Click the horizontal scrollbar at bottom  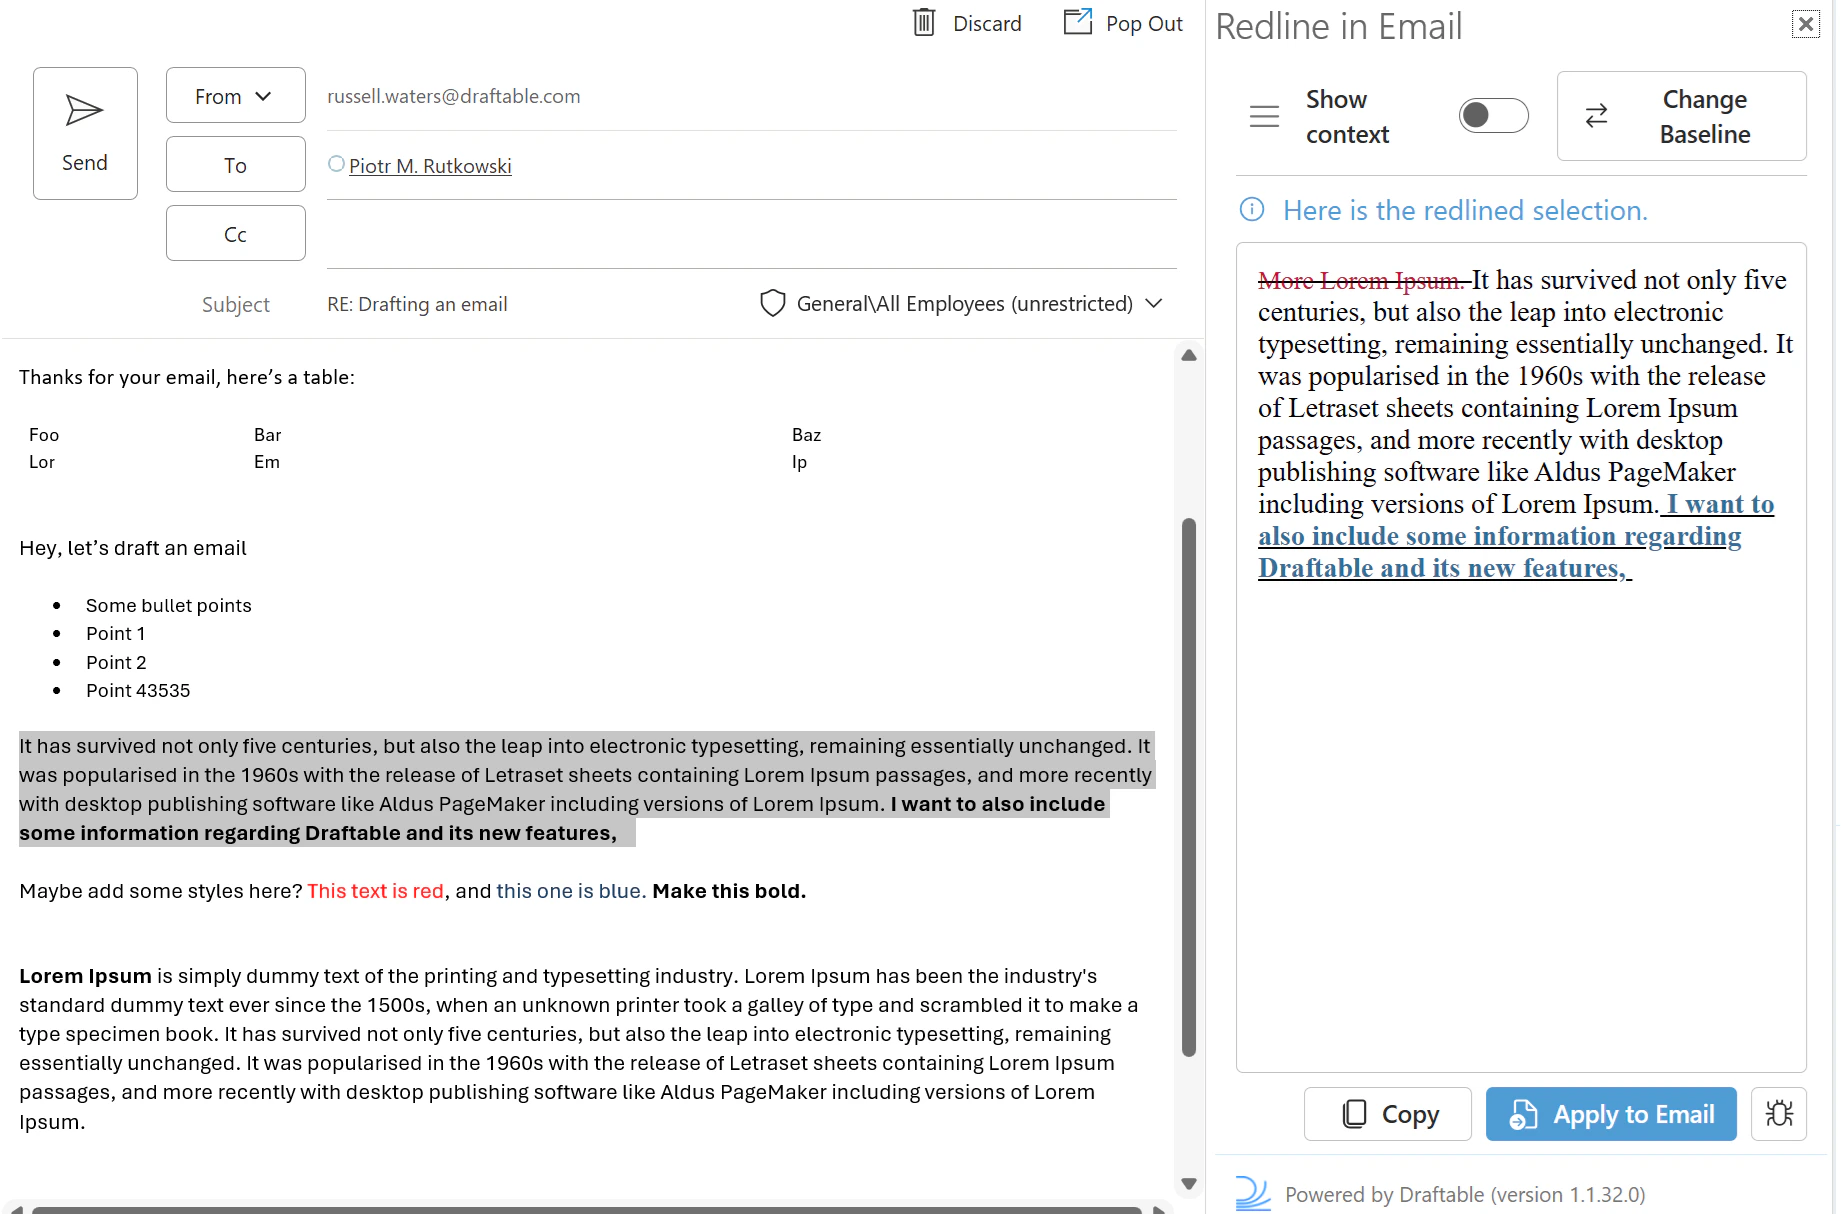pos(587,1209)
